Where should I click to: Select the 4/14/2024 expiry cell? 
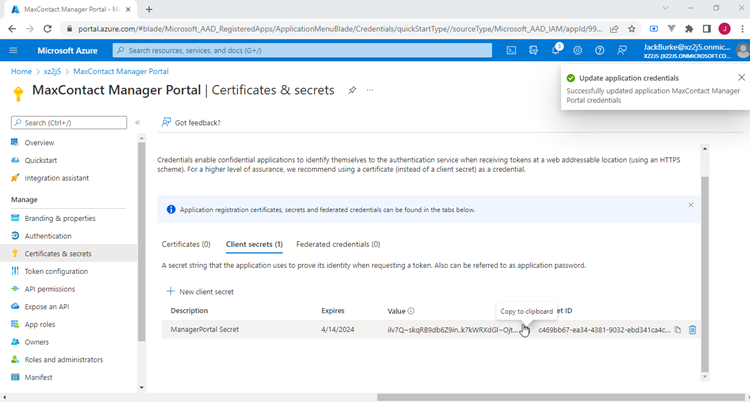(x=338, y=329)
